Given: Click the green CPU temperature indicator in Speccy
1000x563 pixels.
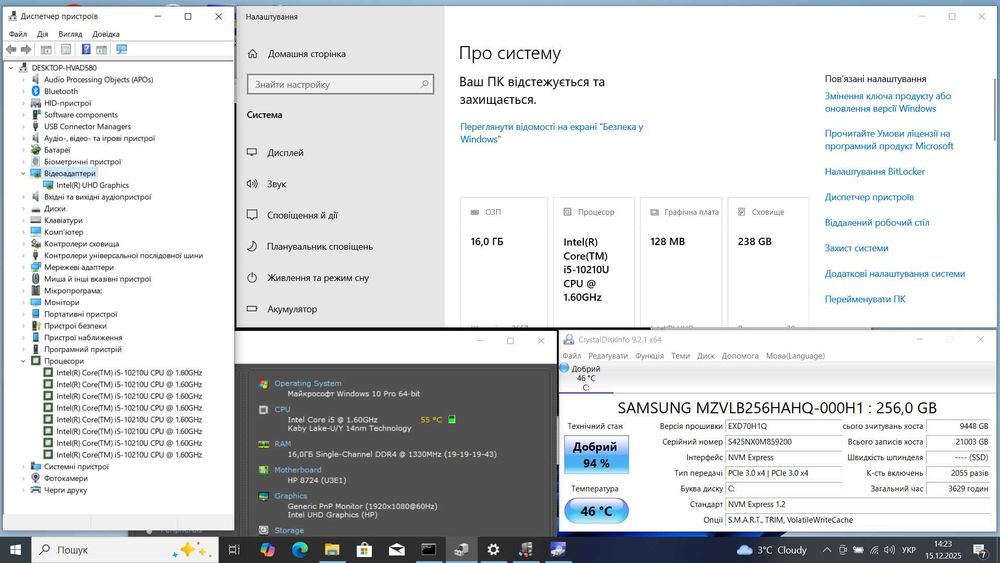Looking at the screenshot, I should (452, 420).
